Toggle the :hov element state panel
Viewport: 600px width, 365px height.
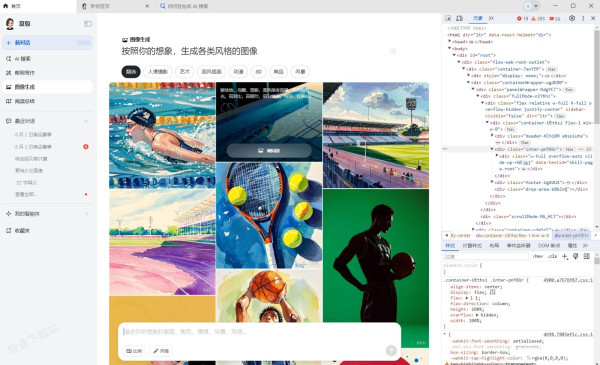click(538, 256)
